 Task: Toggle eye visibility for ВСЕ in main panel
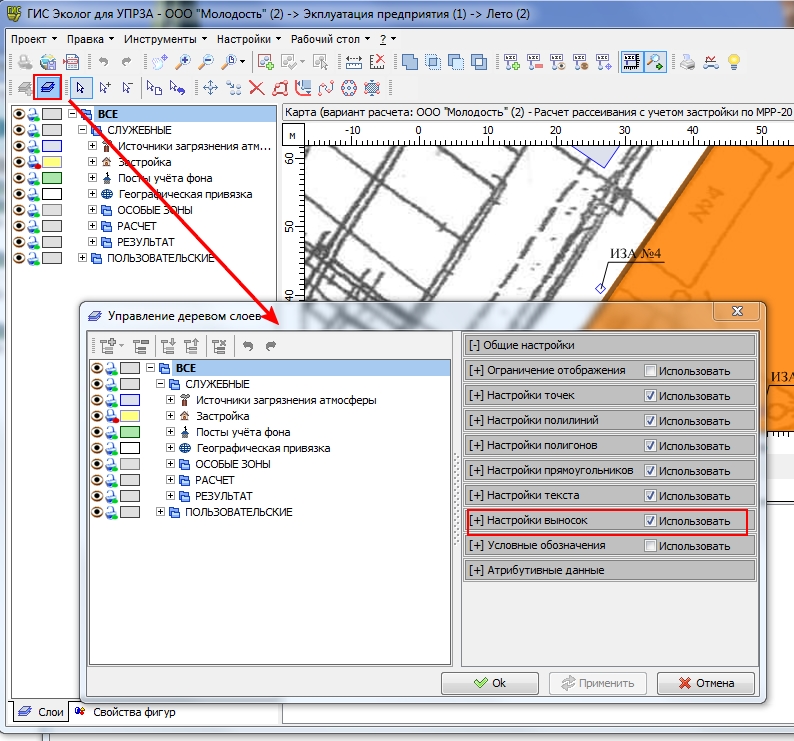pos(19,114)
